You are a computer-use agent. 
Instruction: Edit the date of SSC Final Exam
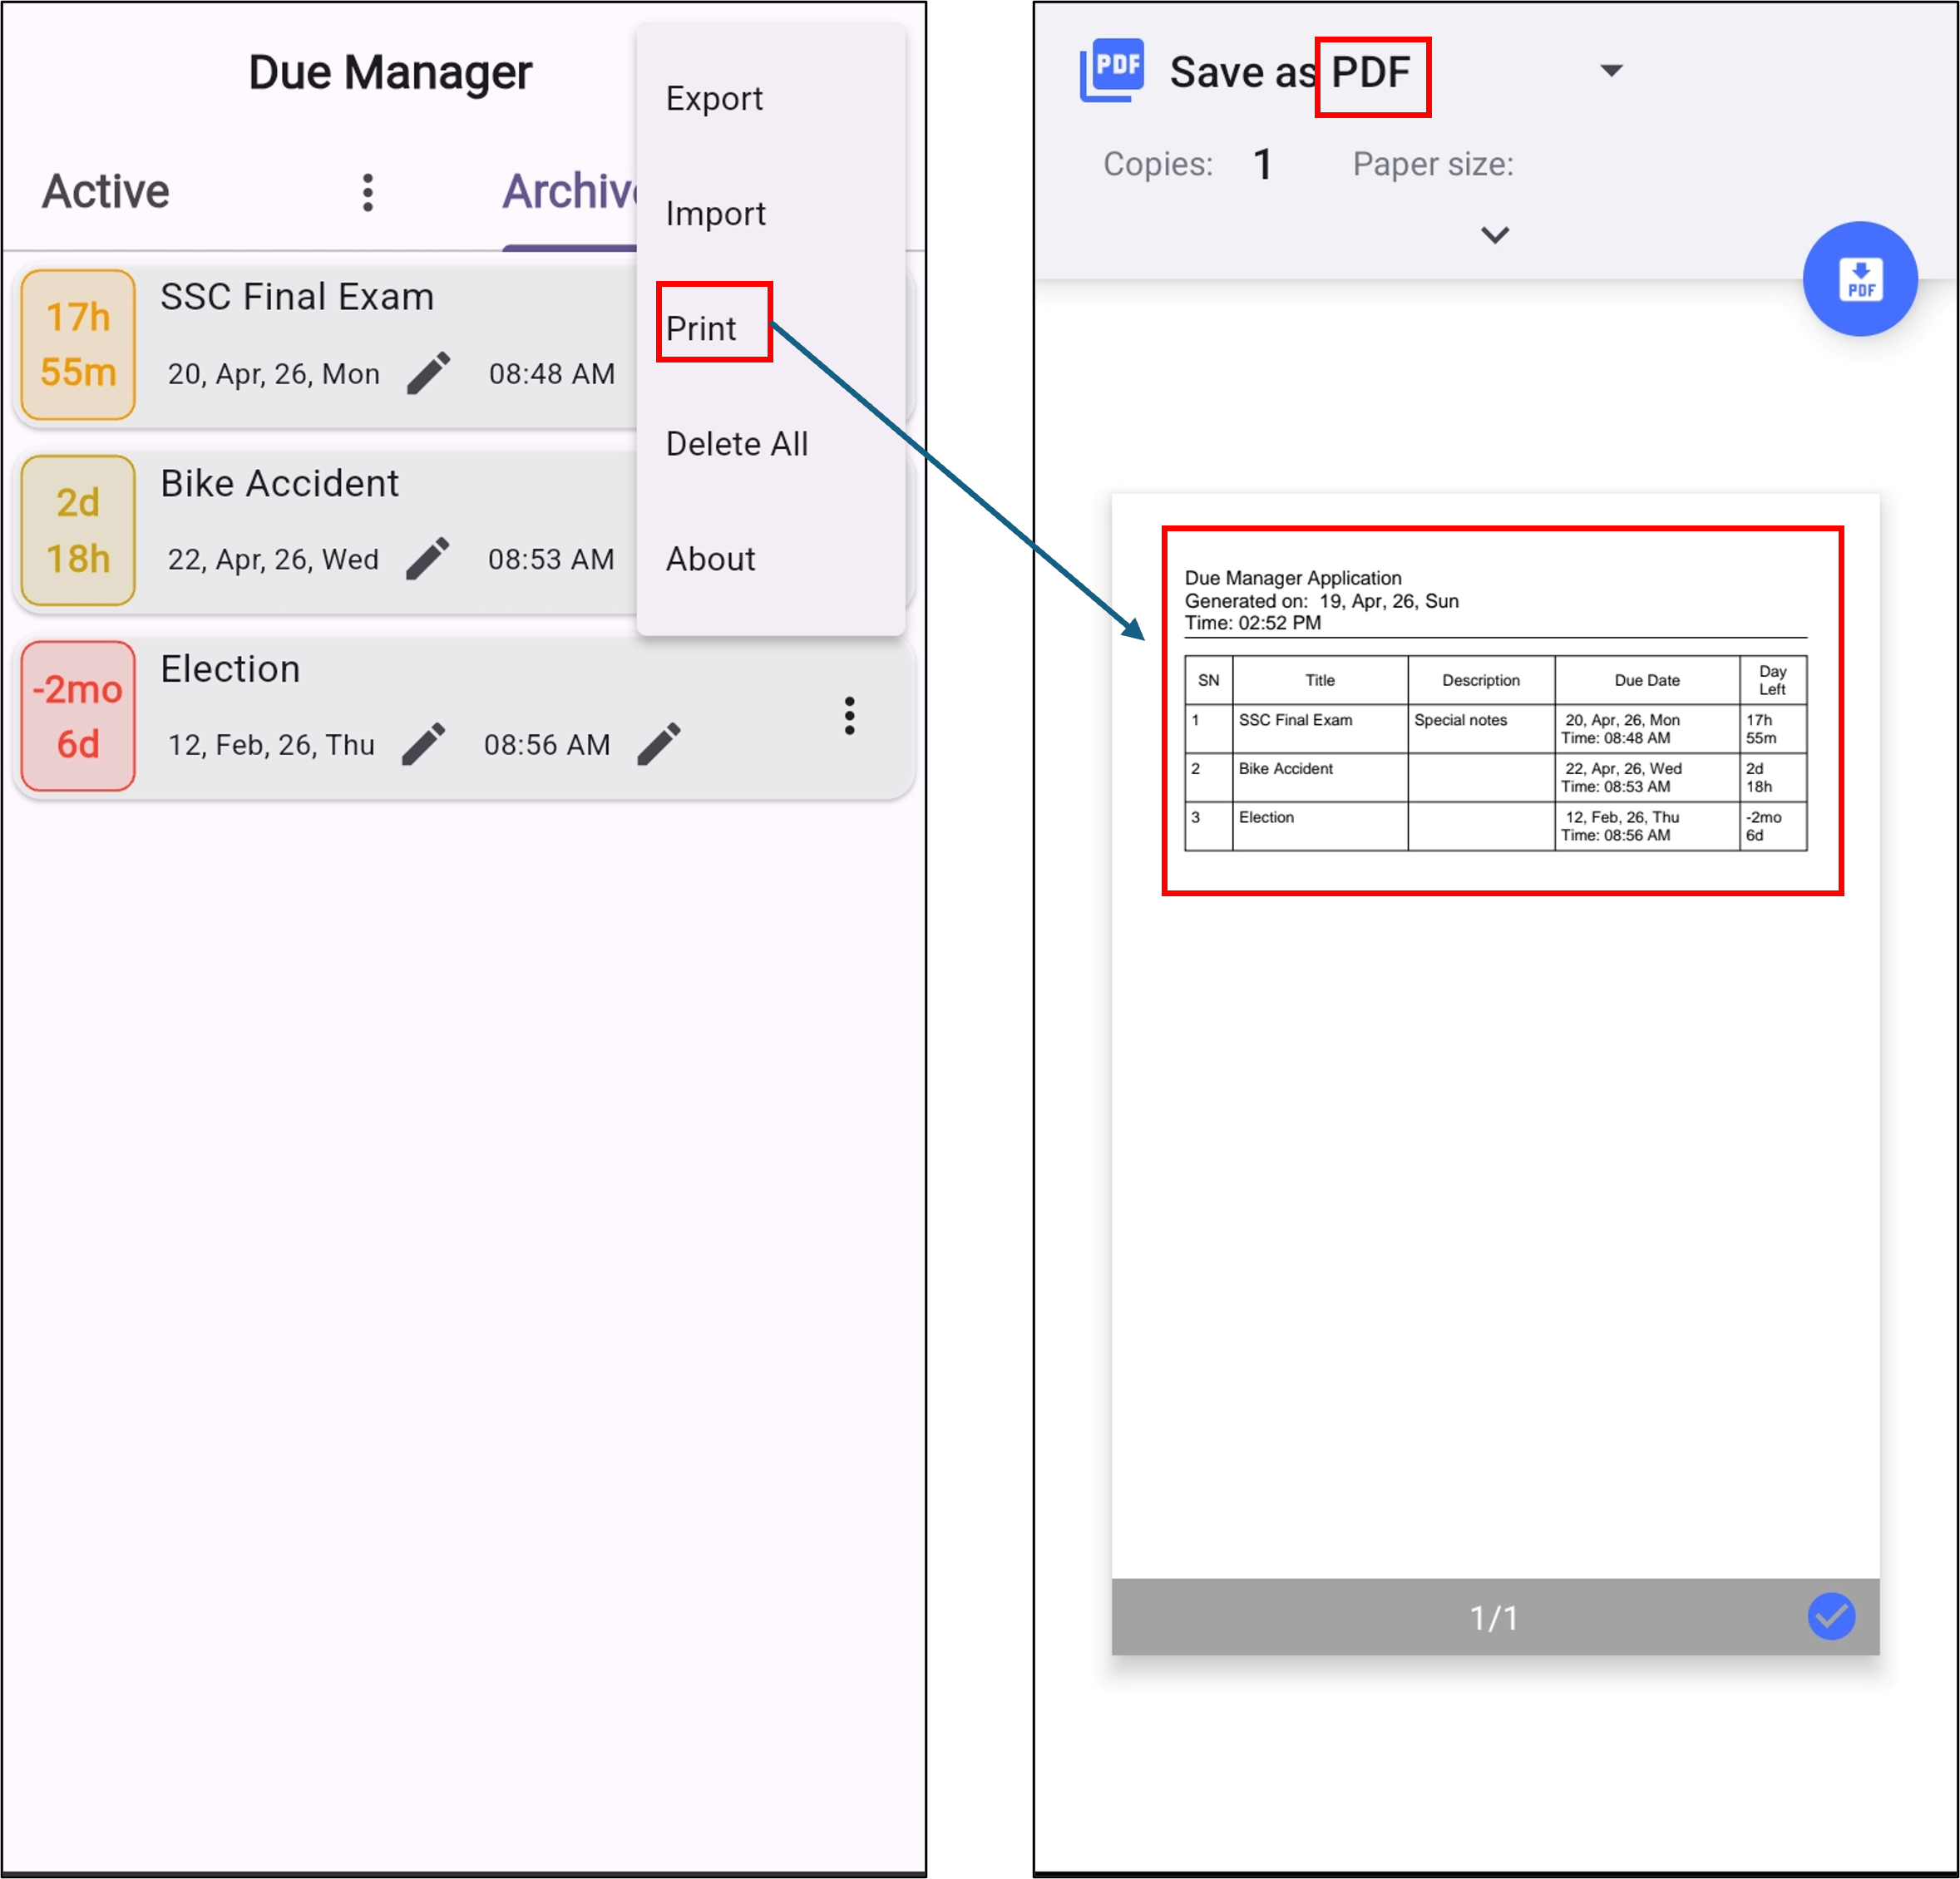428,374
